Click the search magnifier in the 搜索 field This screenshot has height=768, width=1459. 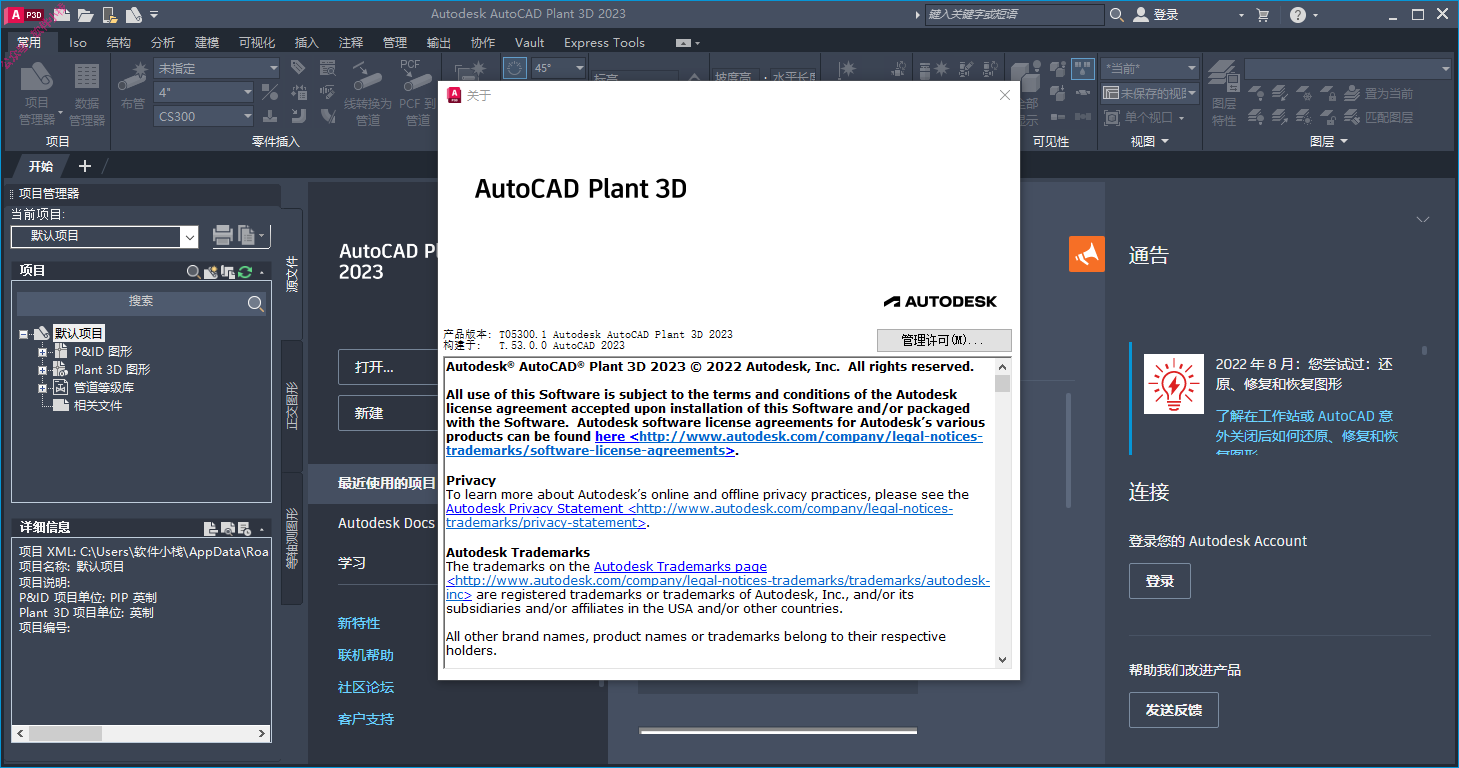255,303
